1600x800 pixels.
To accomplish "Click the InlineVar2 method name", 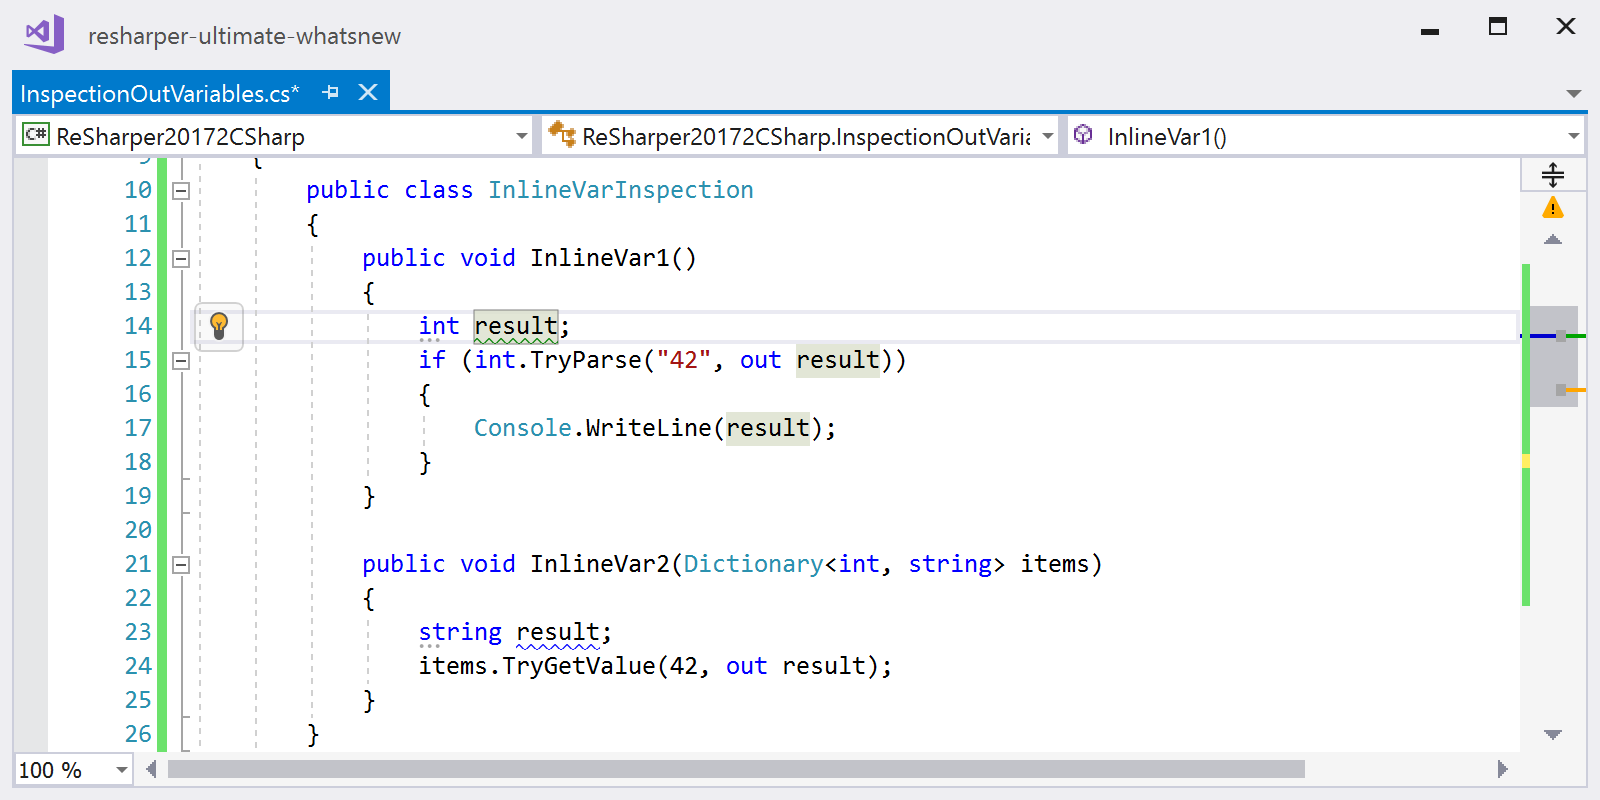I will 599,564.
